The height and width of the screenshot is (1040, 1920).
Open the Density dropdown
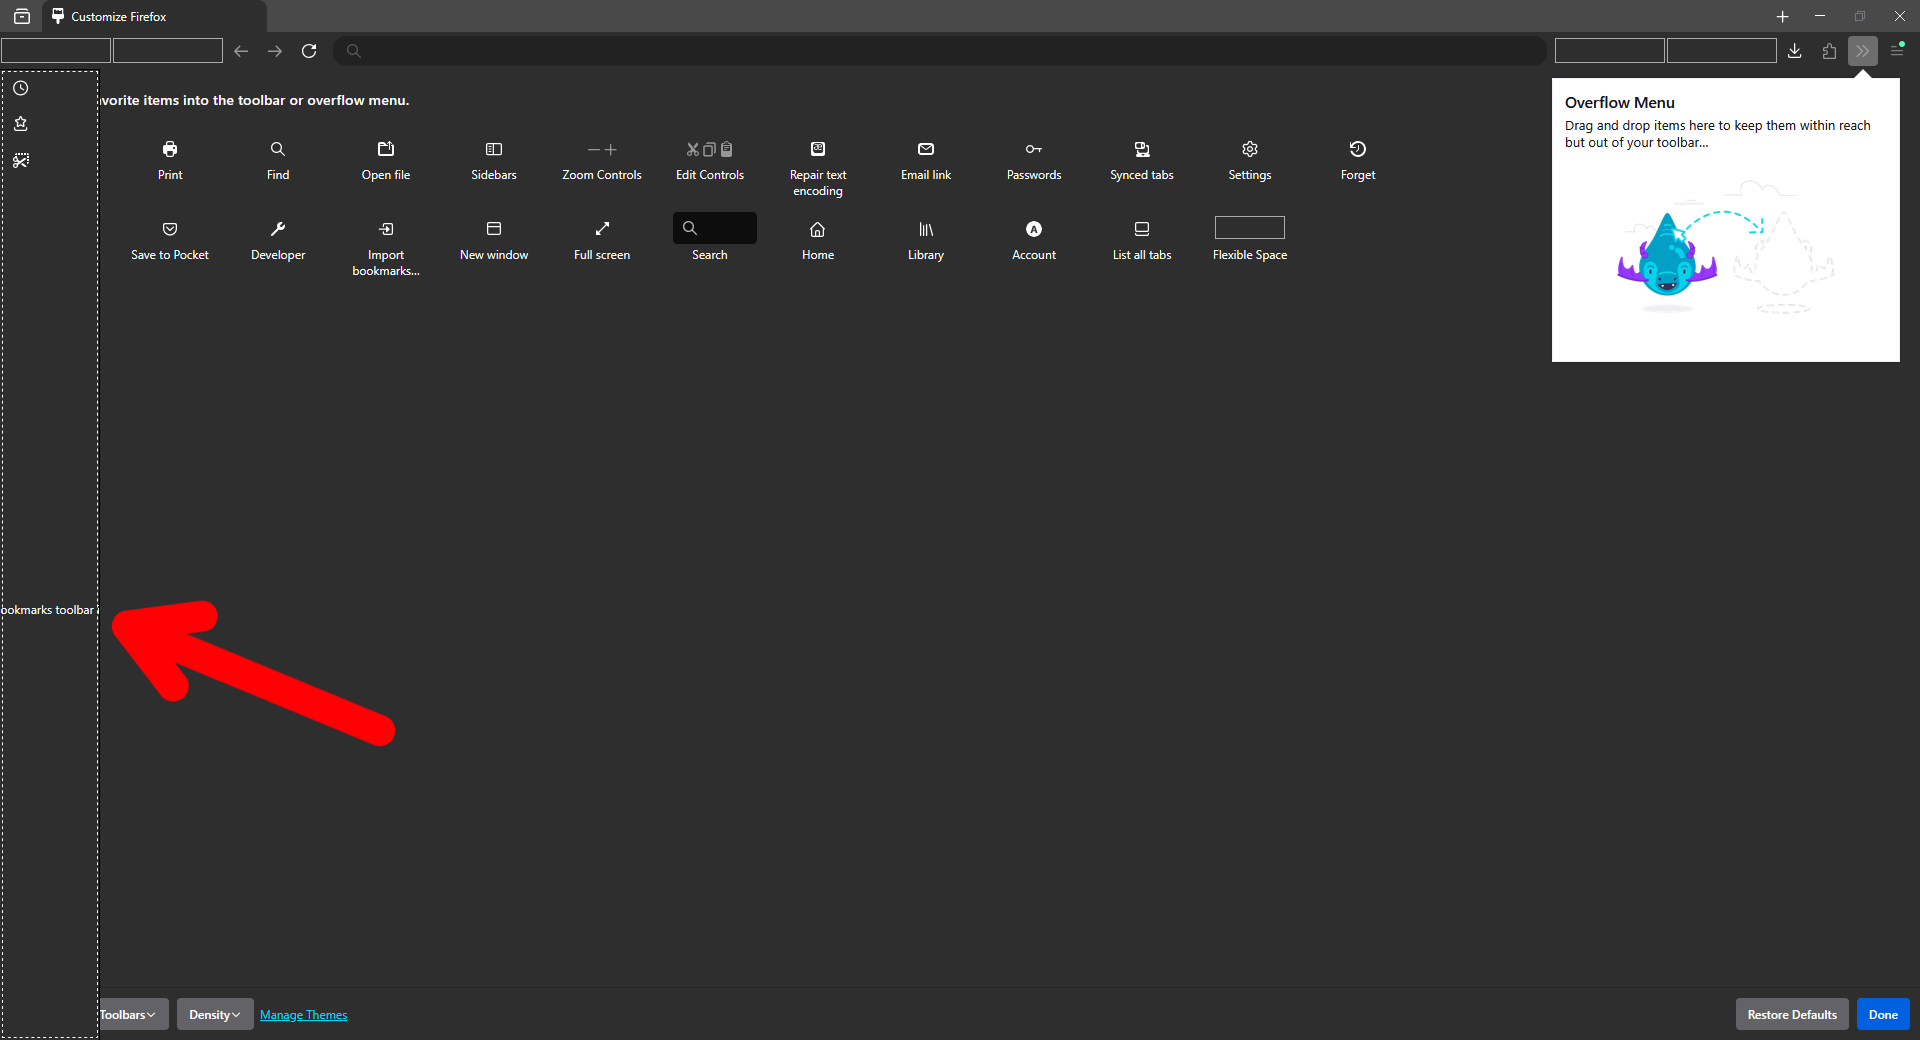pos(215,1014)
